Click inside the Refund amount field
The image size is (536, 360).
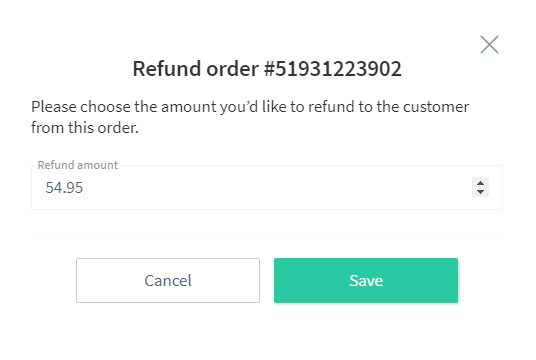[267, 187]
